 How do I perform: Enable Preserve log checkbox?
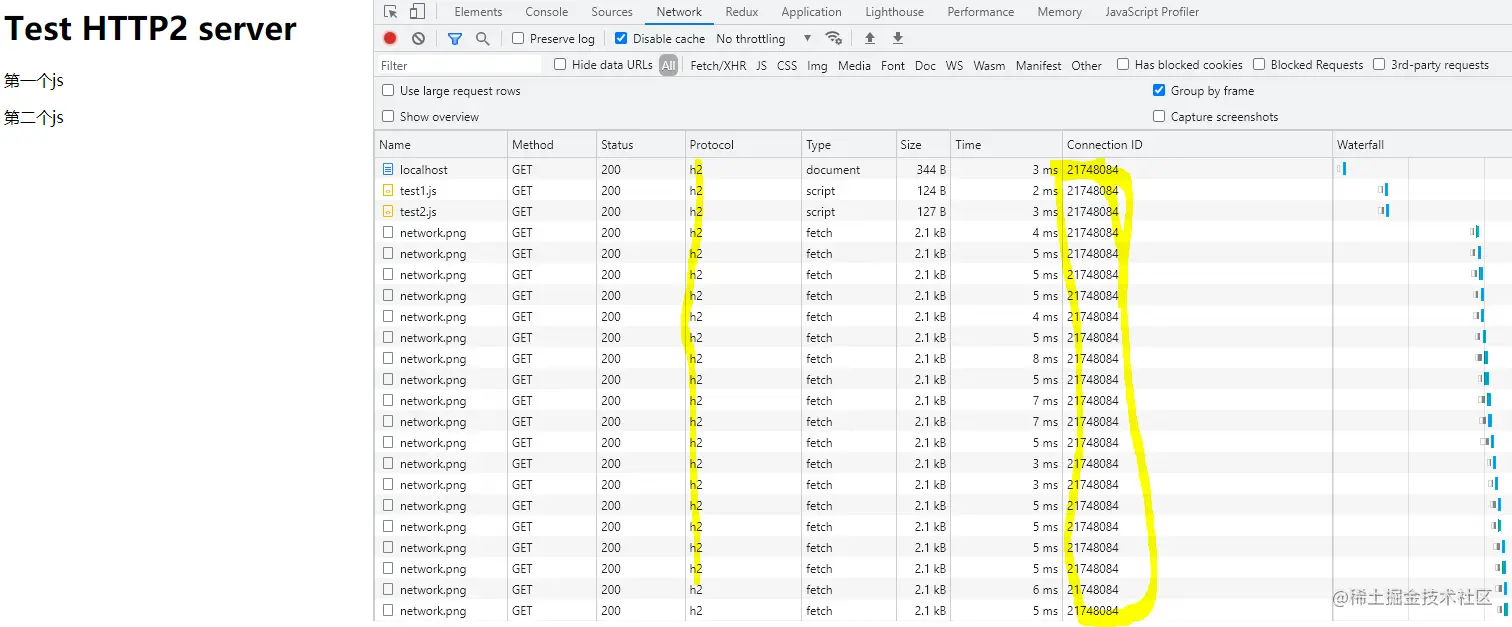point(518,38)
